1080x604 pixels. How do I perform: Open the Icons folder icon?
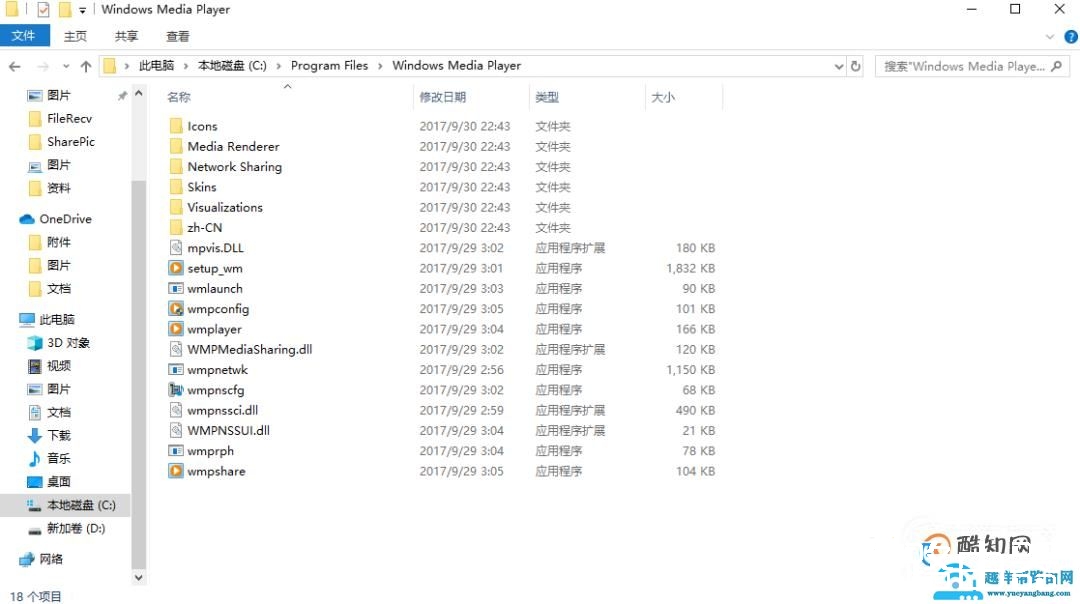pos(176,126)
